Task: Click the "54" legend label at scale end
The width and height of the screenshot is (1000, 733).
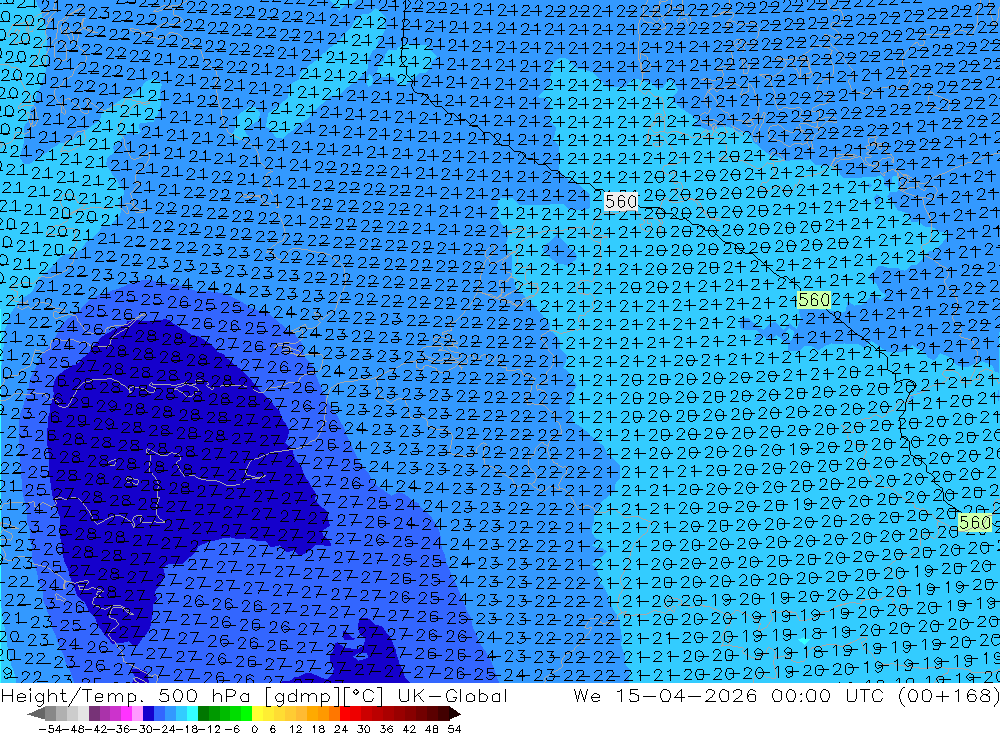Action: [454, 729]
